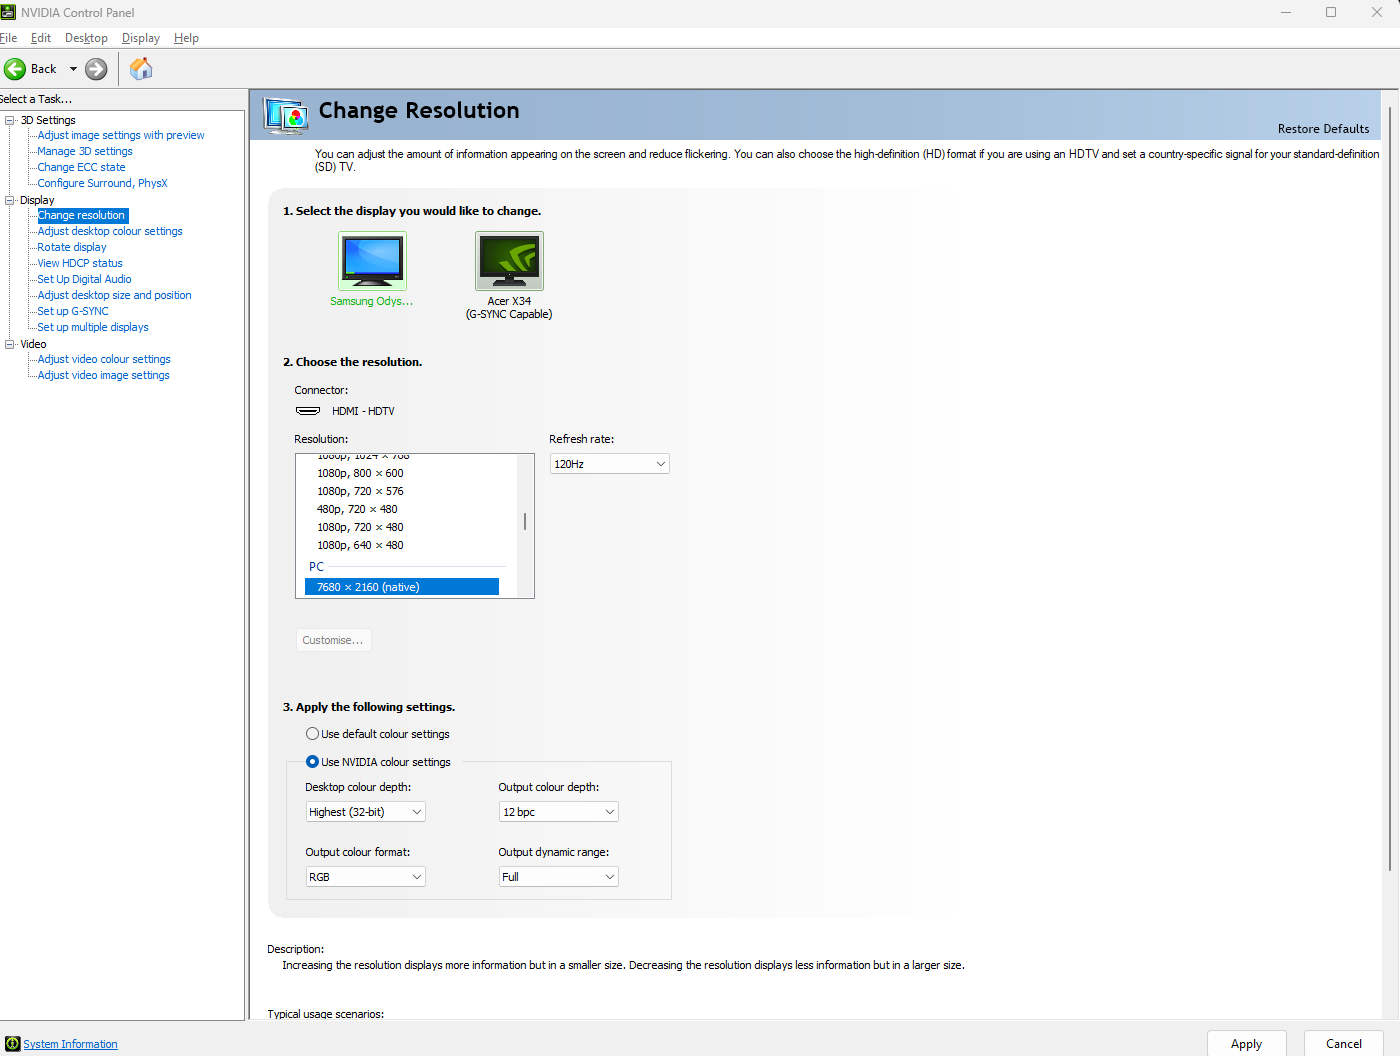Select the Acer X34 display icon
The height and width of the screenshot is (1056, 1400).
tap(509, 261)
